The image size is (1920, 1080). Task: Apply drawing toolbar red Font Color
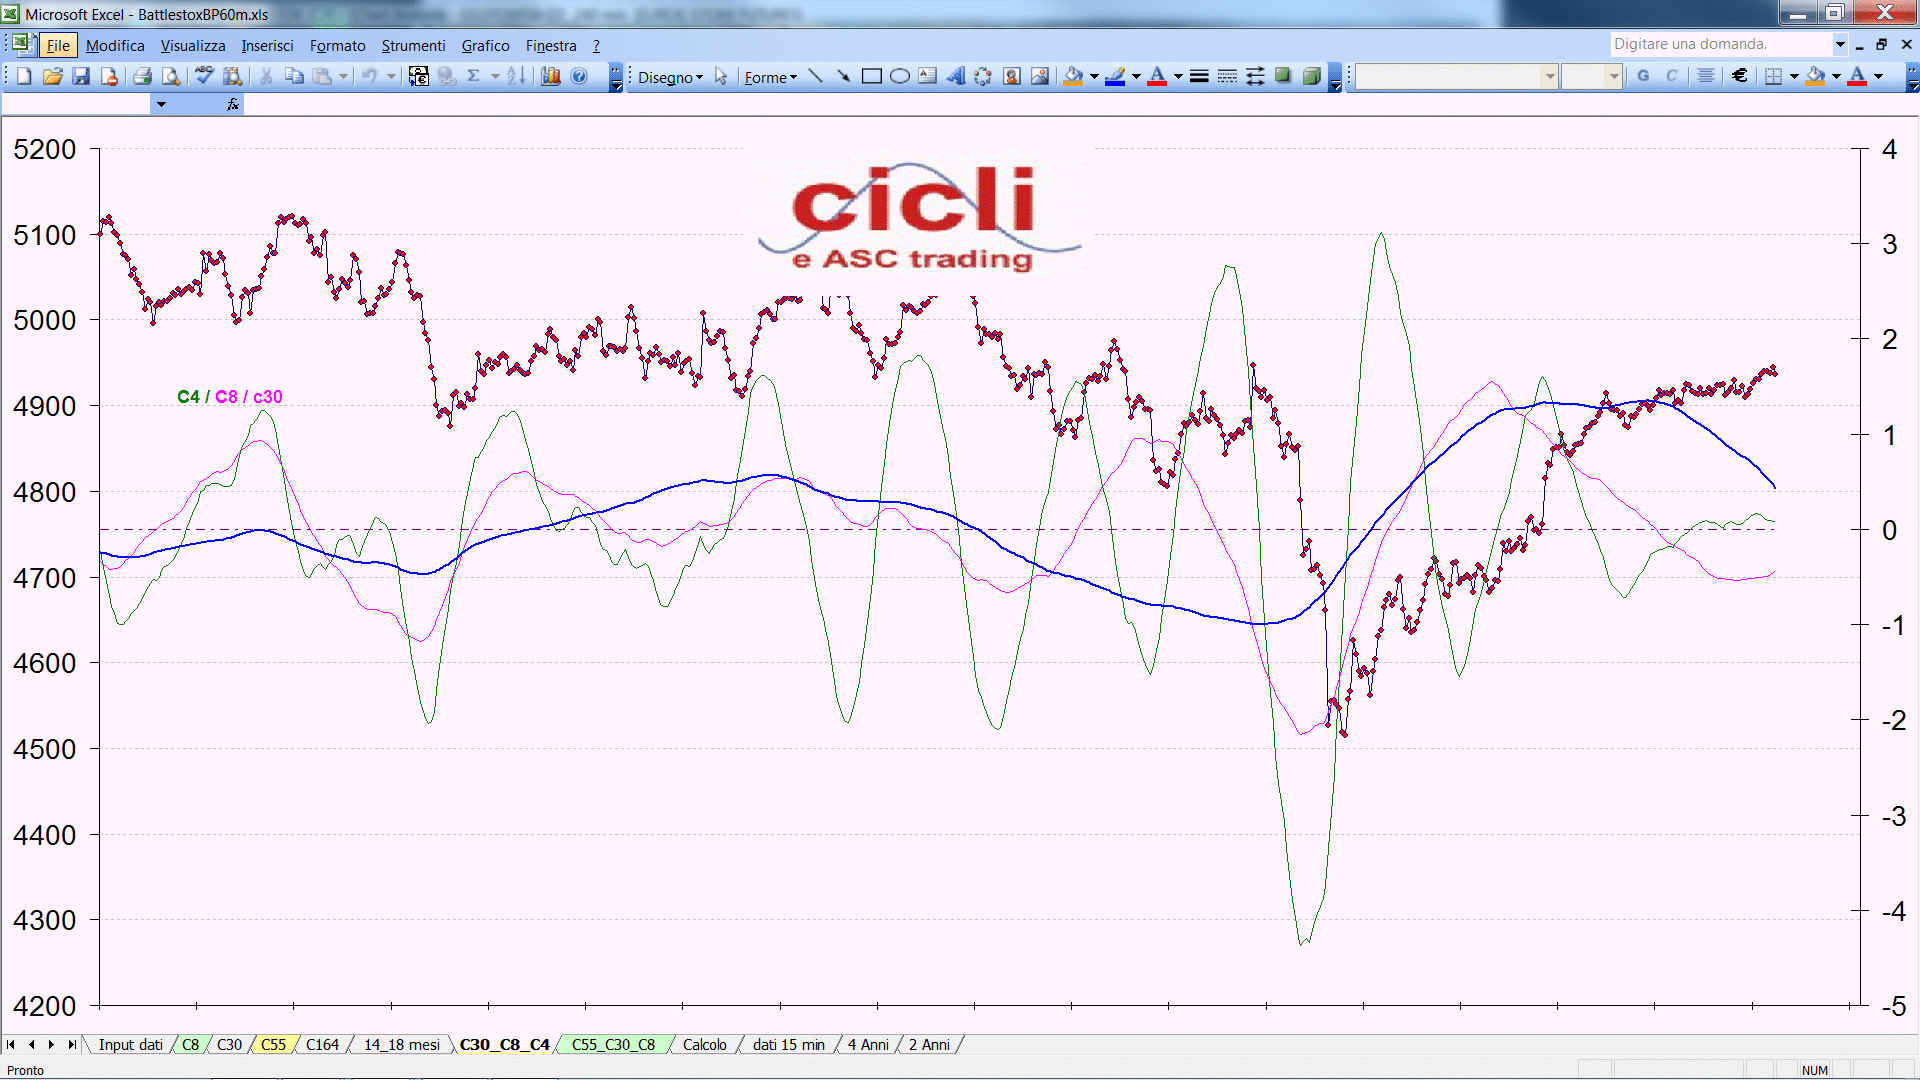pos(1157,76)
